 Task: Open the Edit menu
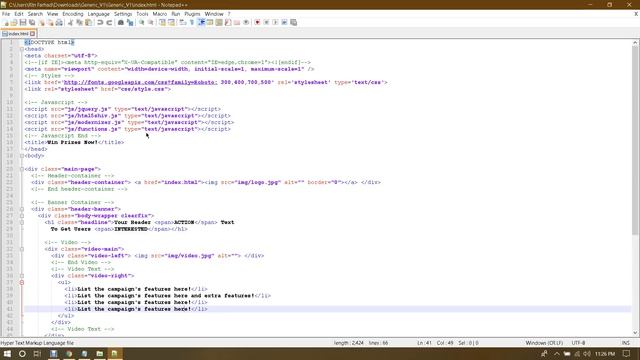19,14
